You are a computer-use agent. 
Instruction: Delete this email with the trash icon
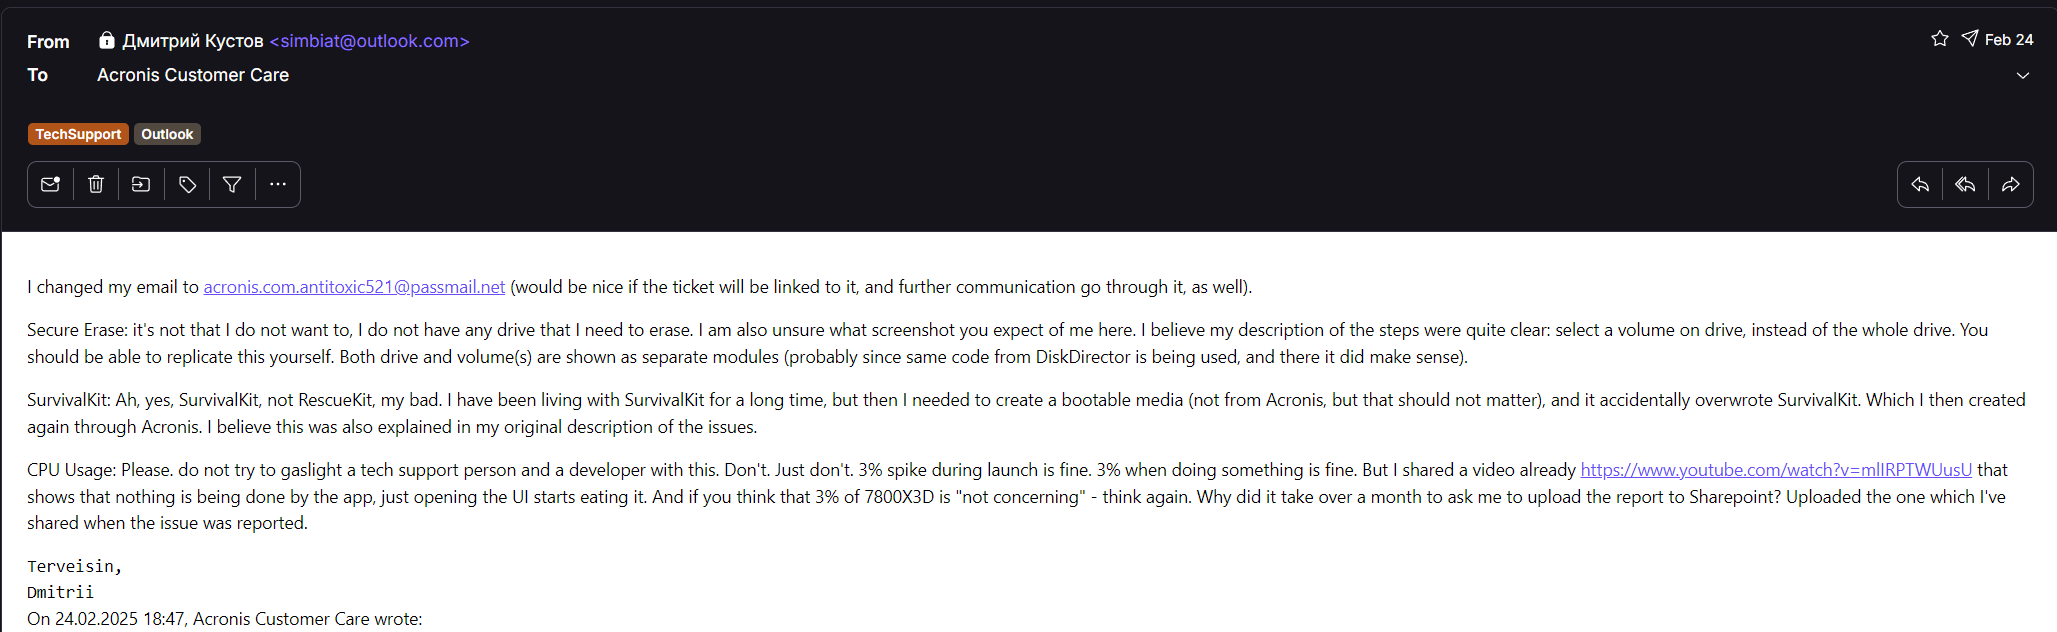96,184
